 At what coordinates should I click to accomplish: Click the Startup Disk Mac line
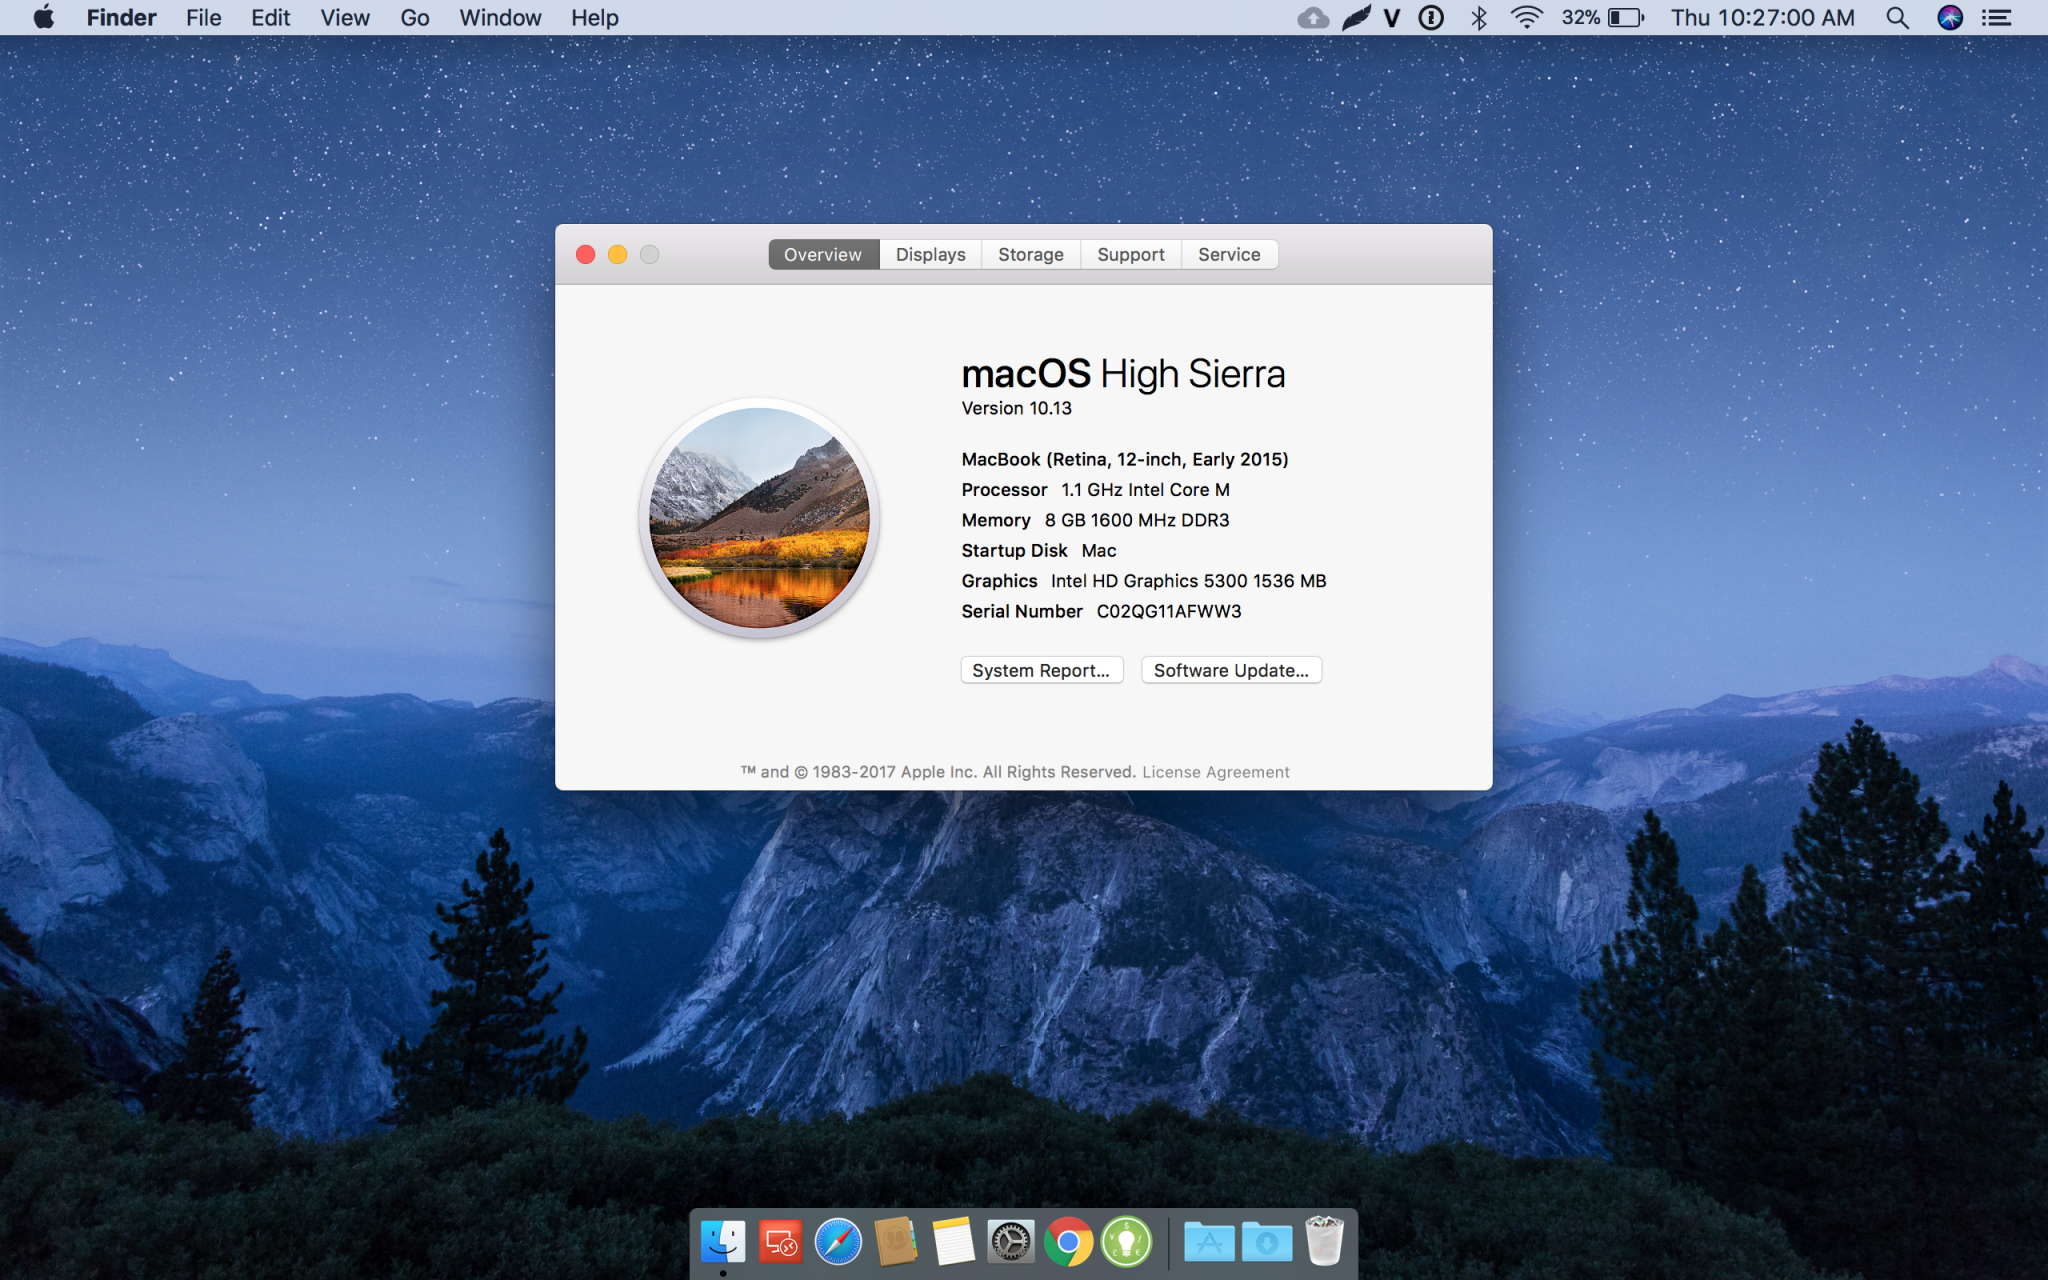(x=1039, y=551)
